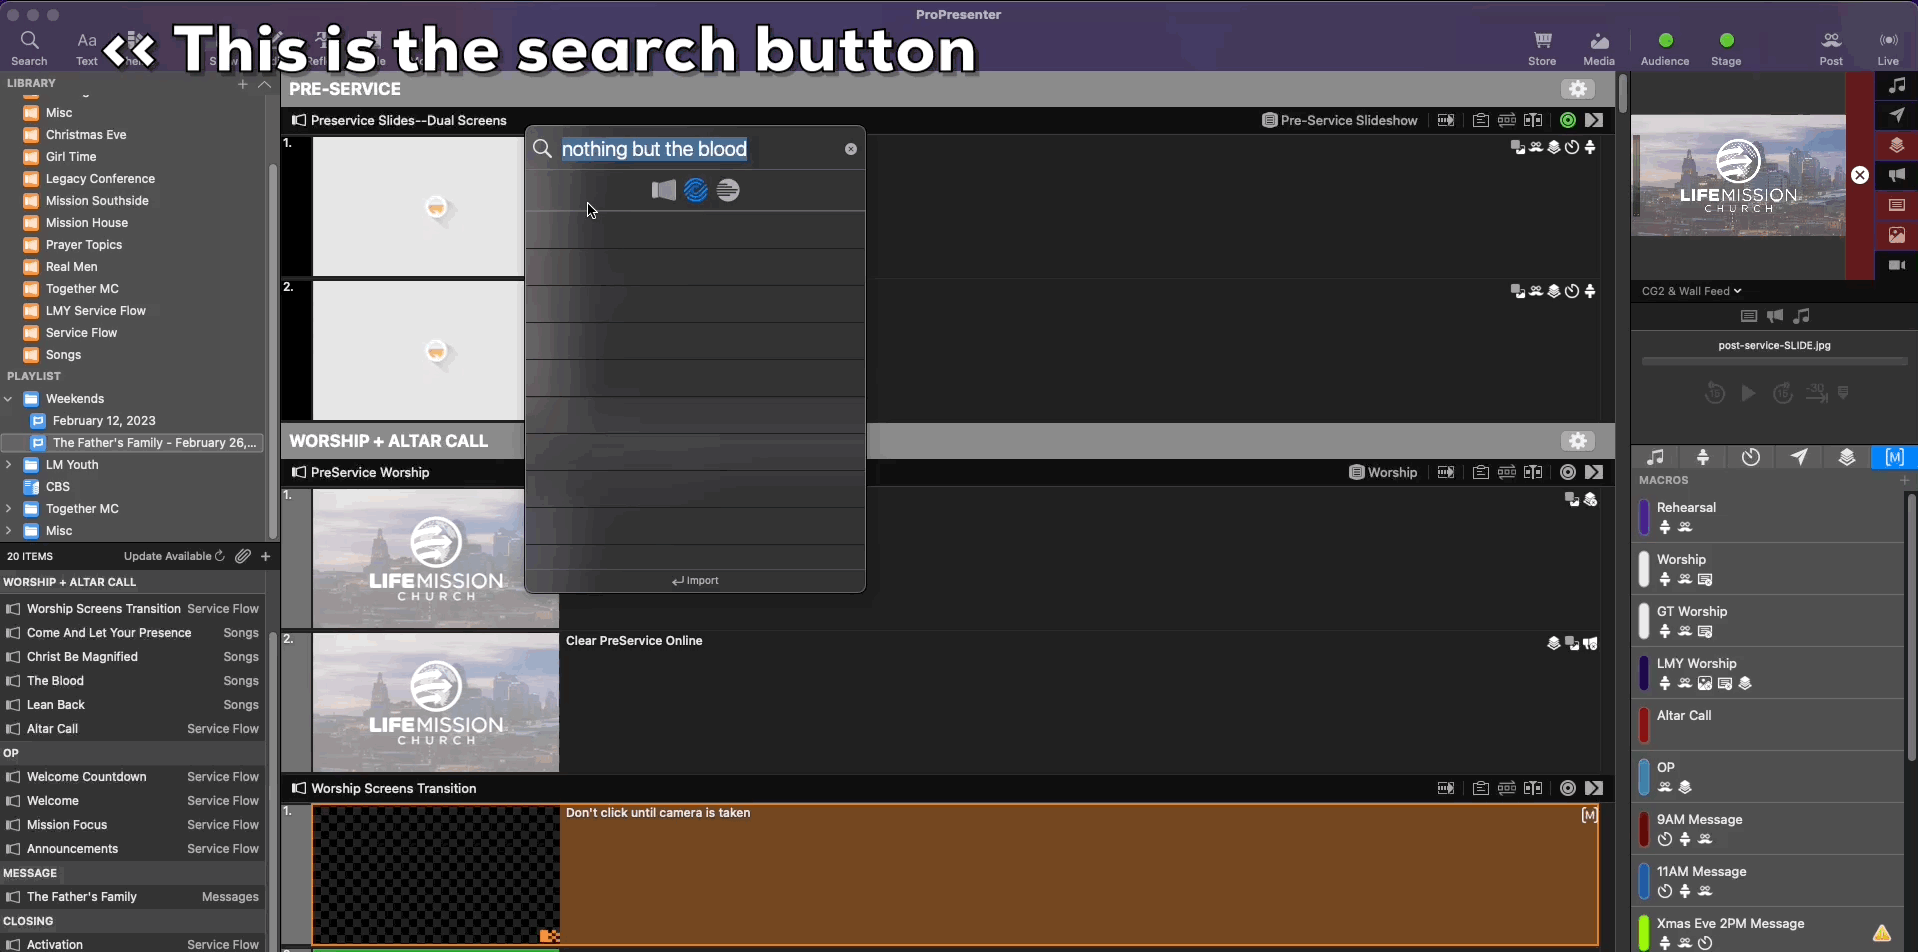Open the slide layout icon in Worship Screens Transition header
1918x952 pixels.
[1533, 789]
